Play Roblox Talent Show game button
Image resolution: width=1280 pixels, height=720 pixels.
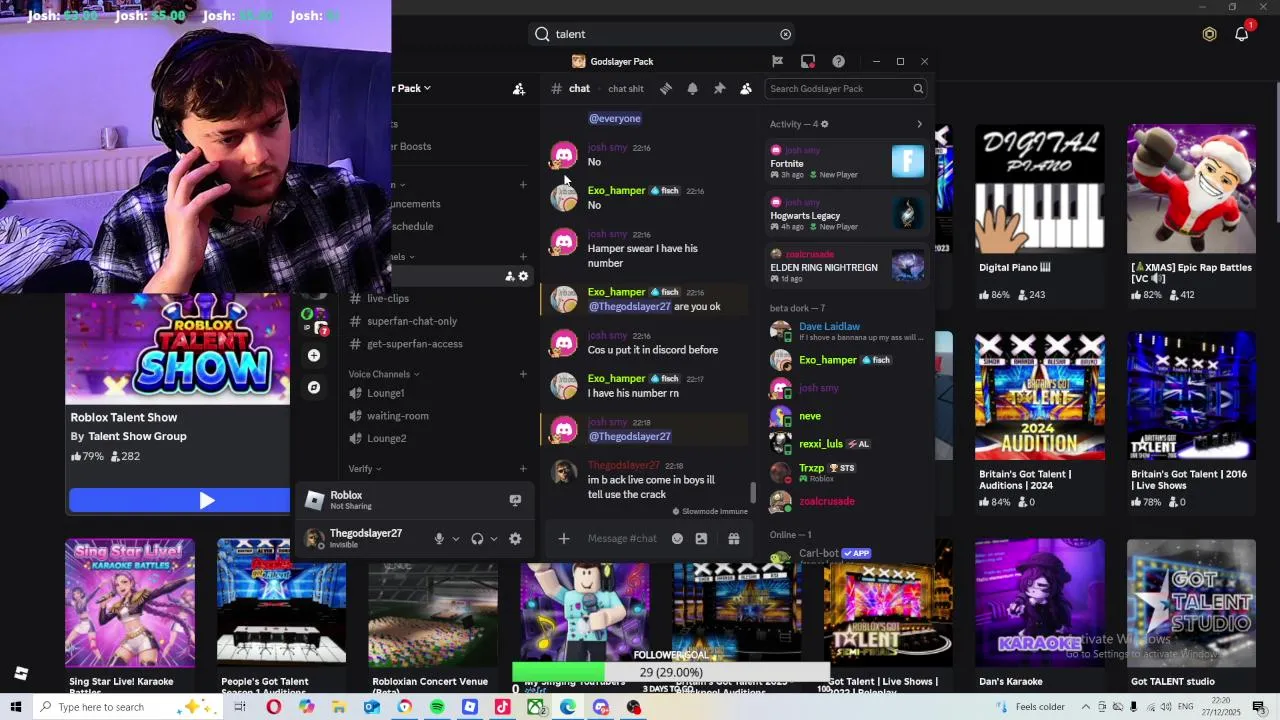[x=180, y=500]
